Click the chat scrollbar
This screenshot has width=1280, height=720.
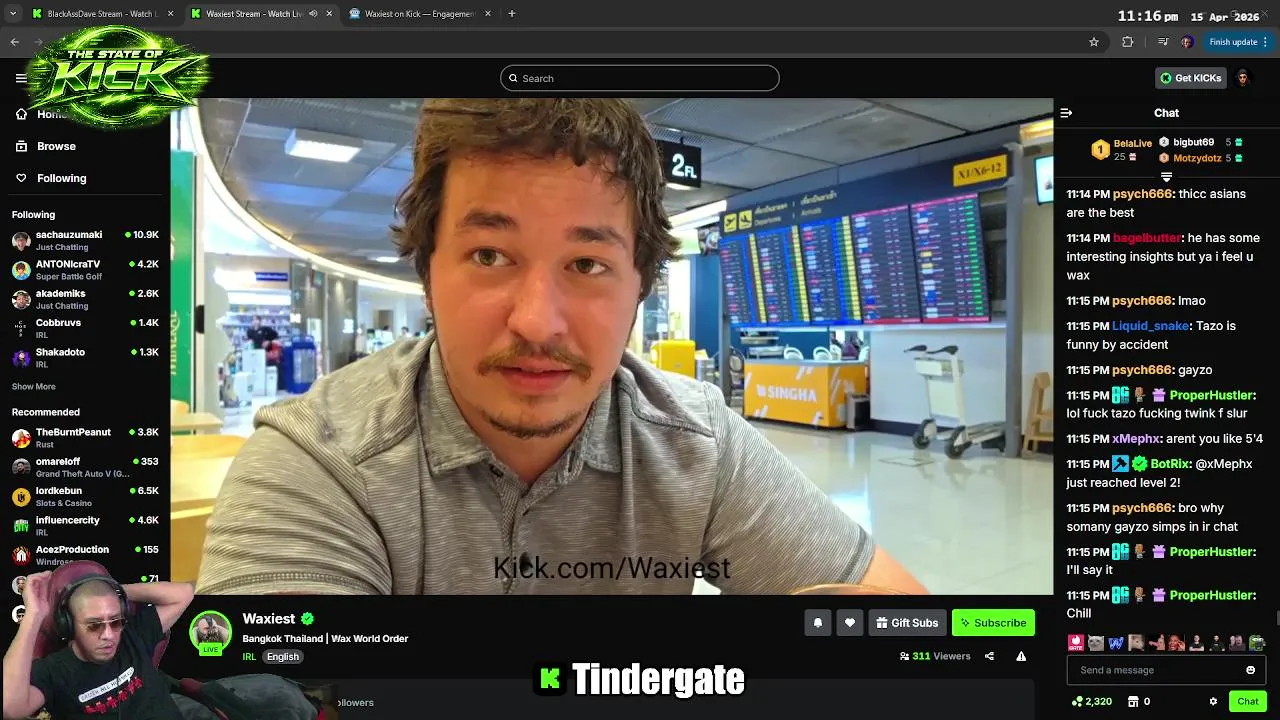[x=1276, y=620]
